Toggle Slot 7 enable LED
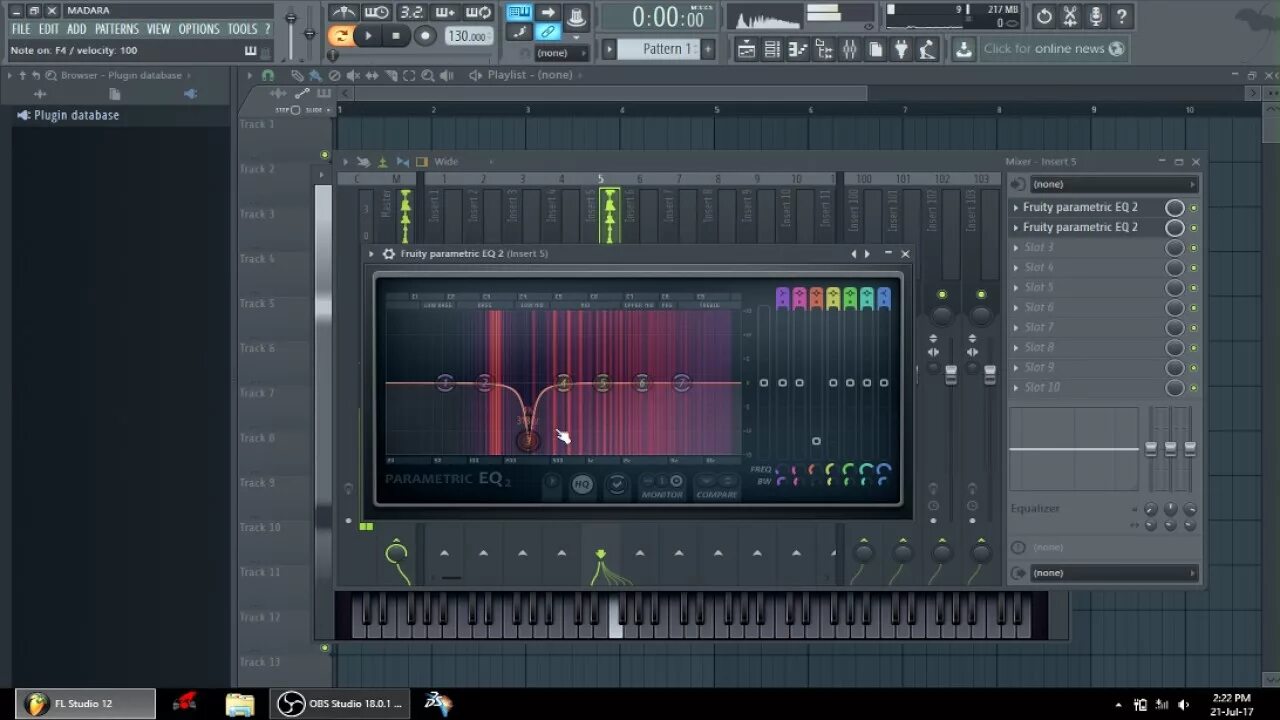 pos(1193,328)
